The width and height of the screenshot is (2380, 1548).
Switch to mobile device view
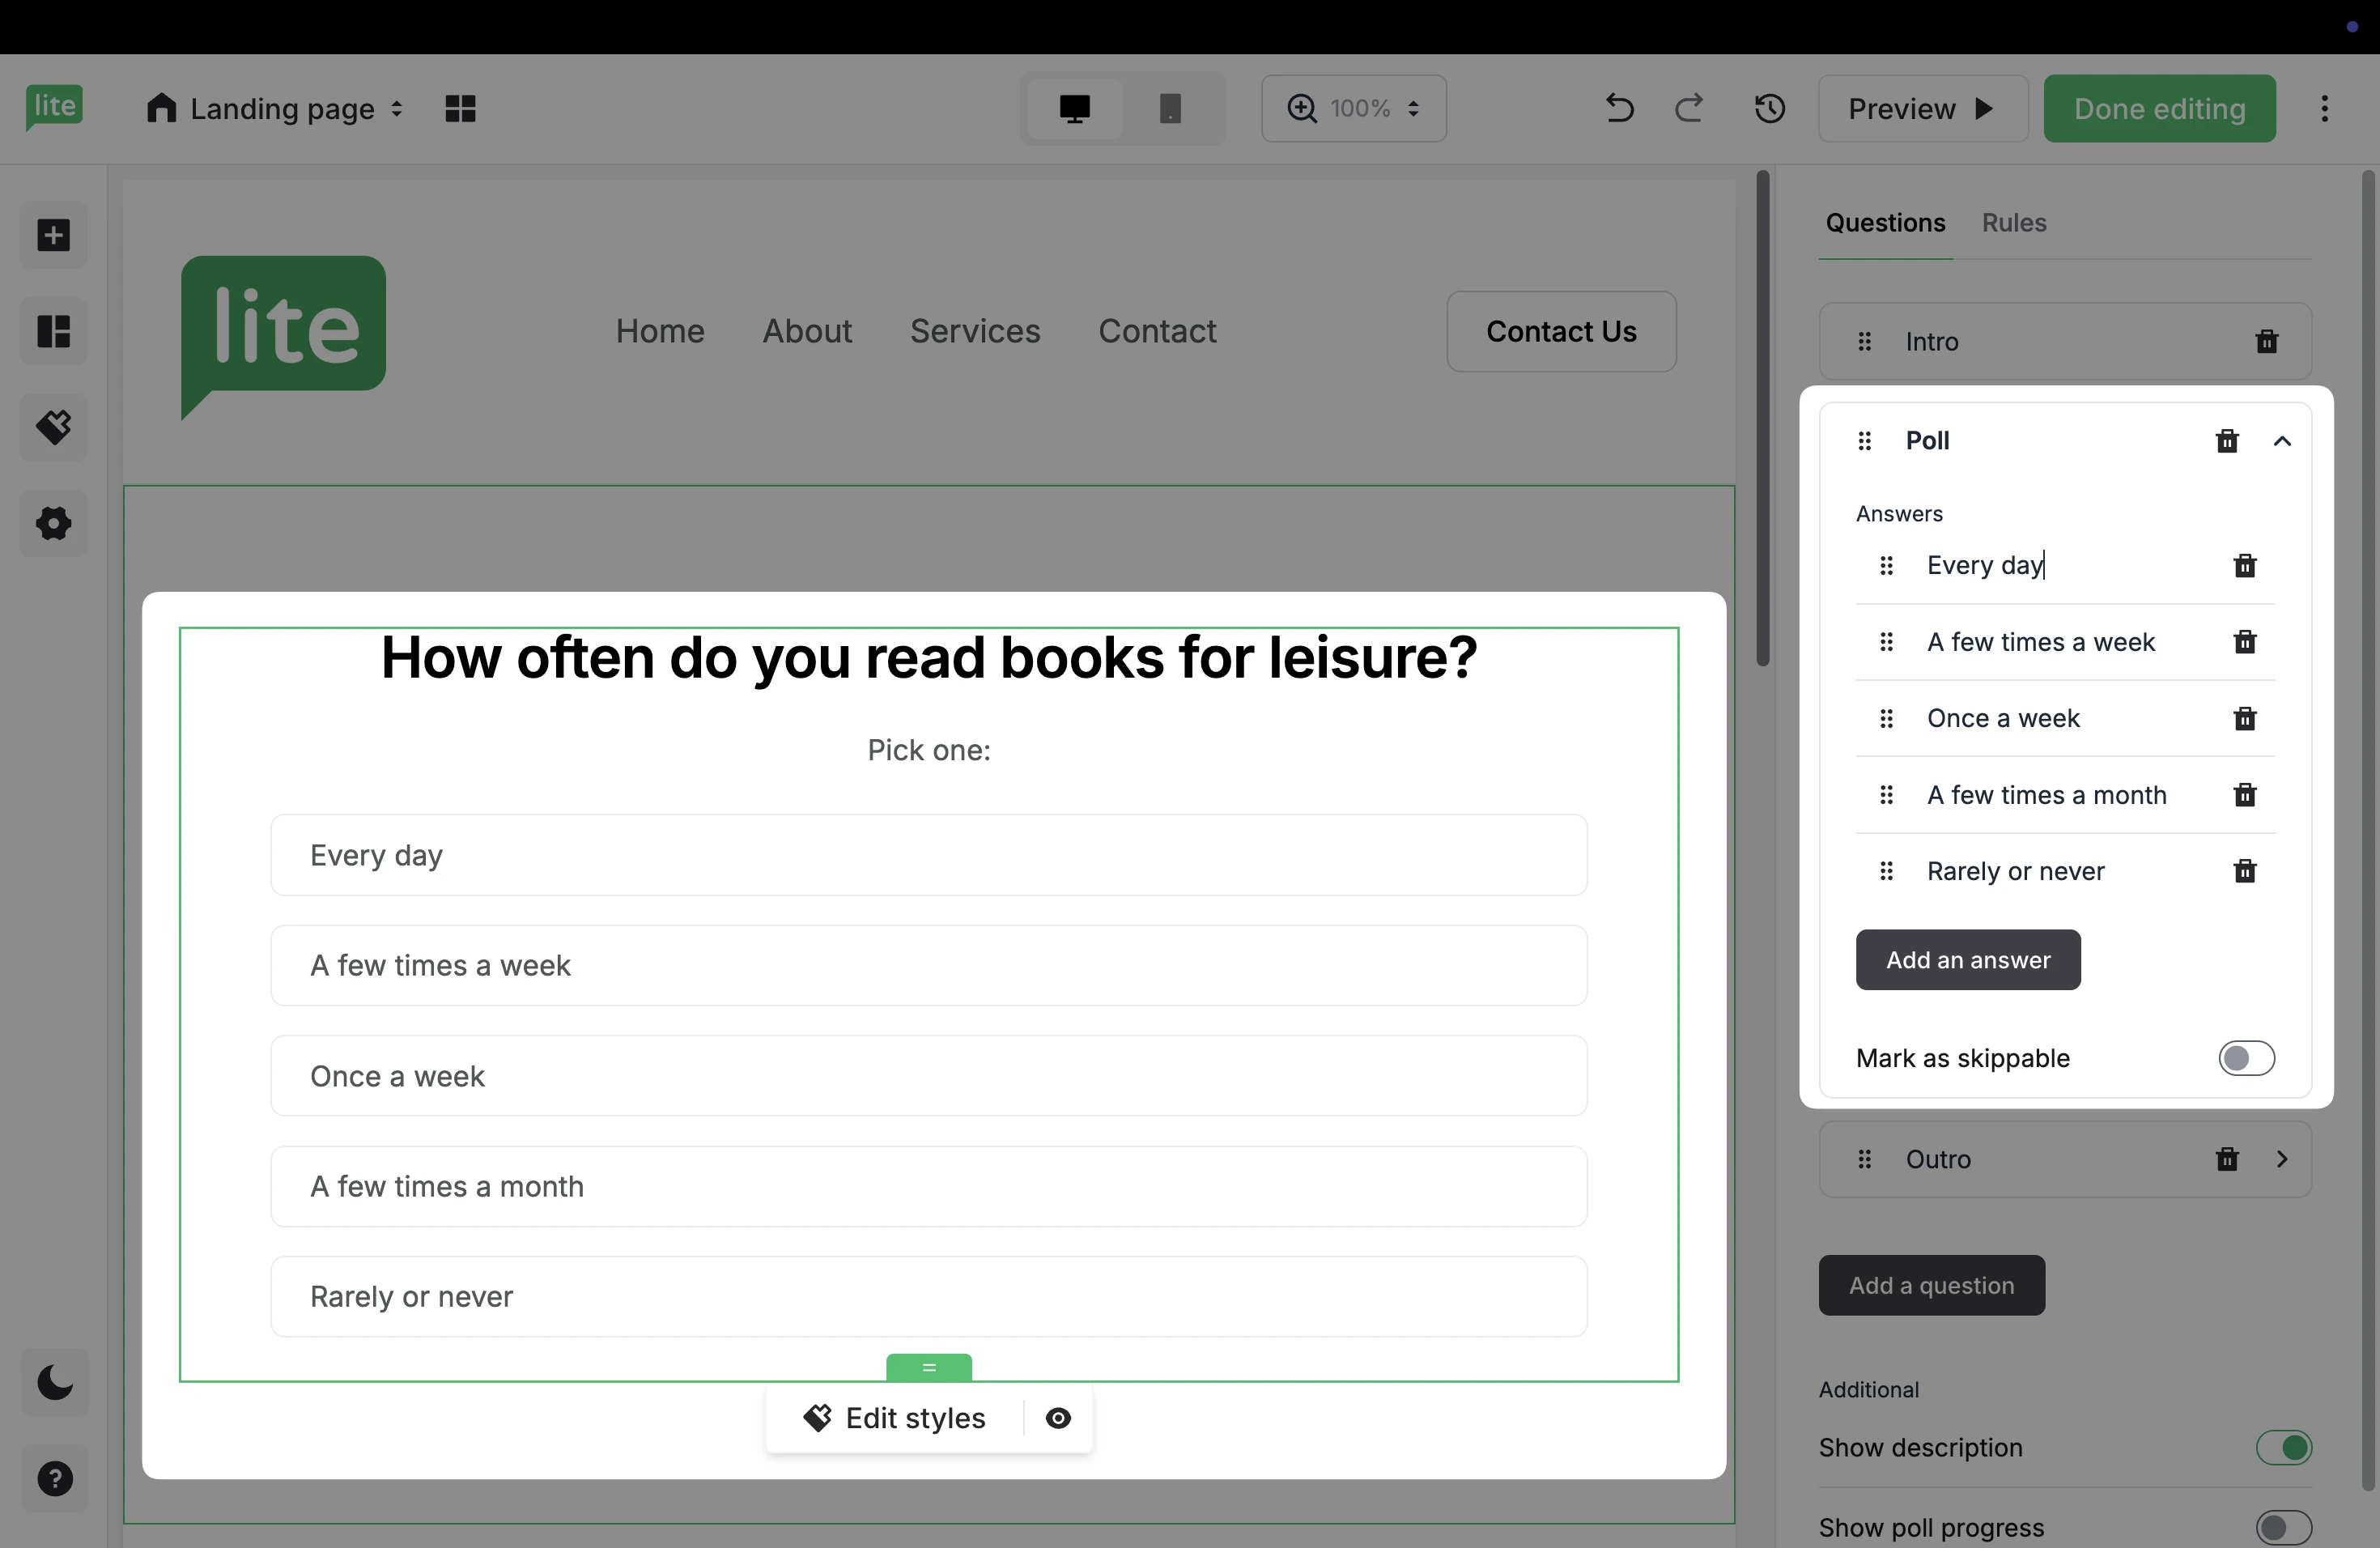pos(1169,108)
